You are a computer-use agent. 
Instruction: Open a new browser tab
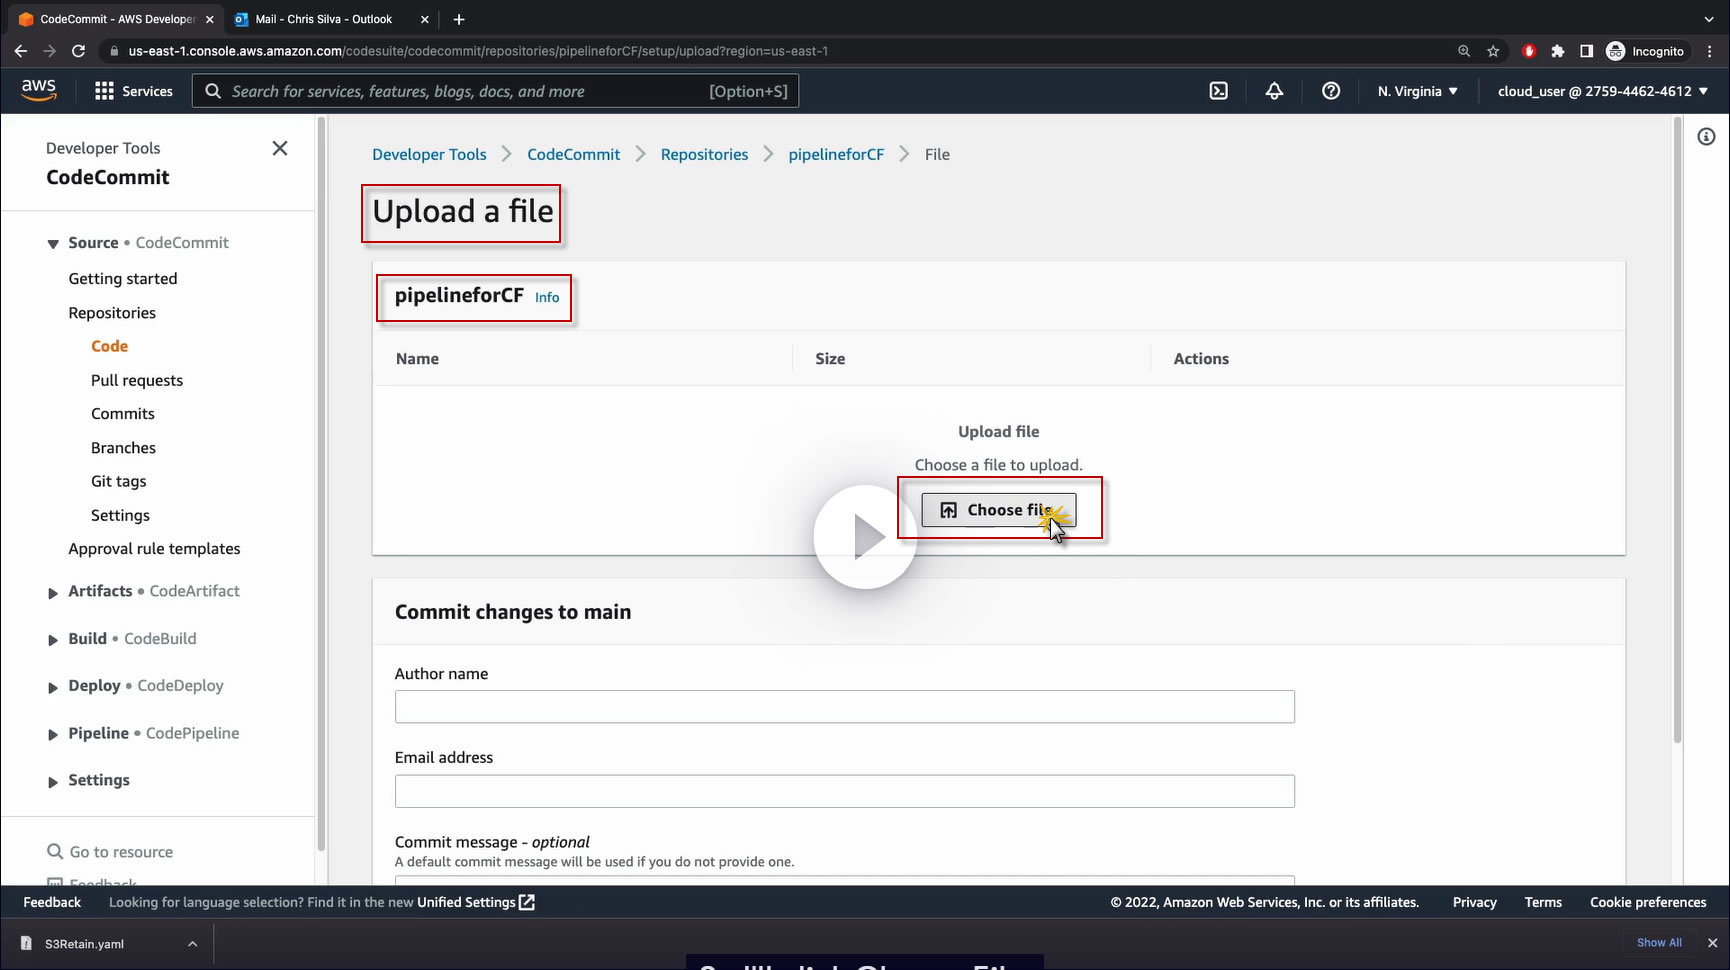(x=459, y=19)
